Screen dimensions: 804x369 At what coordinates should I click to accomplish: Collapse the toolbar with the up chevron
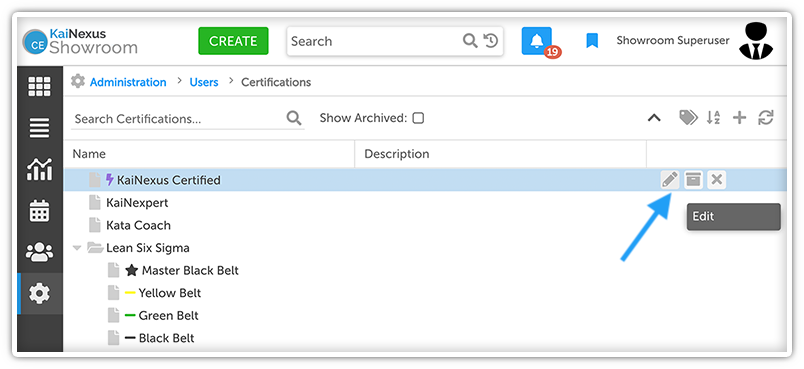point(654,118)
